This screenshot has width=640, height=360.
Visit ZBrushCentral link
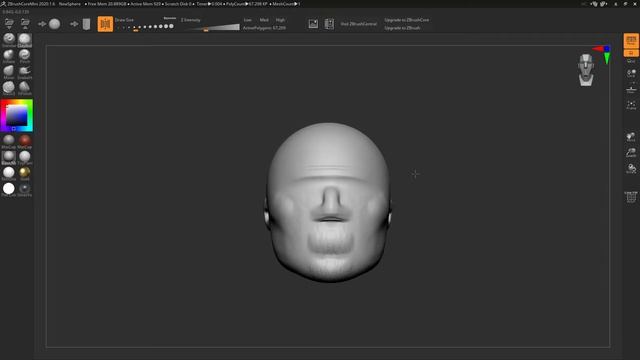359,24
